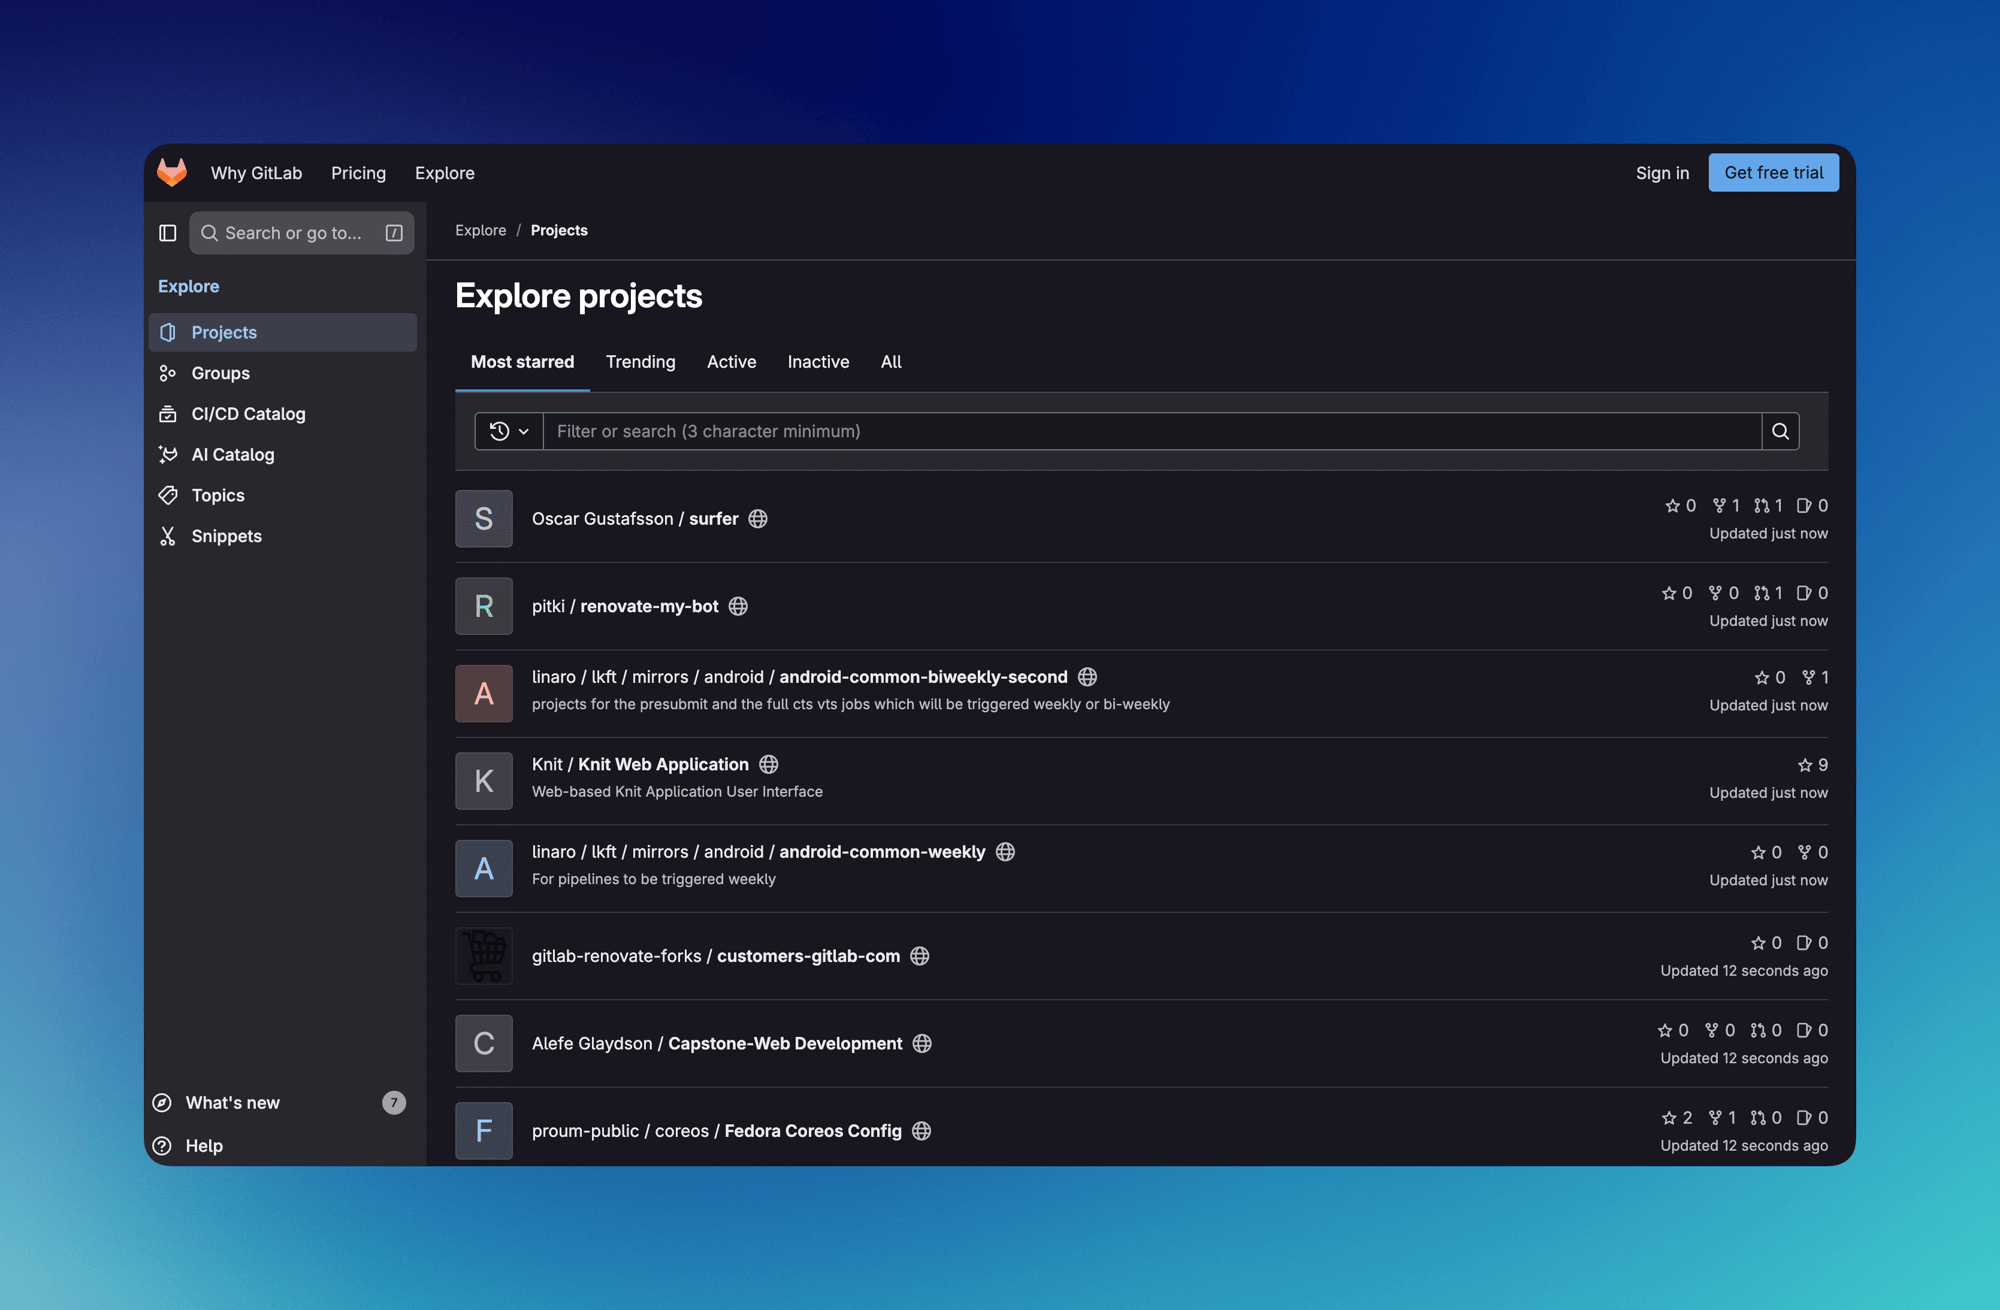Click the Sign in link

[x=1662, y=173]
